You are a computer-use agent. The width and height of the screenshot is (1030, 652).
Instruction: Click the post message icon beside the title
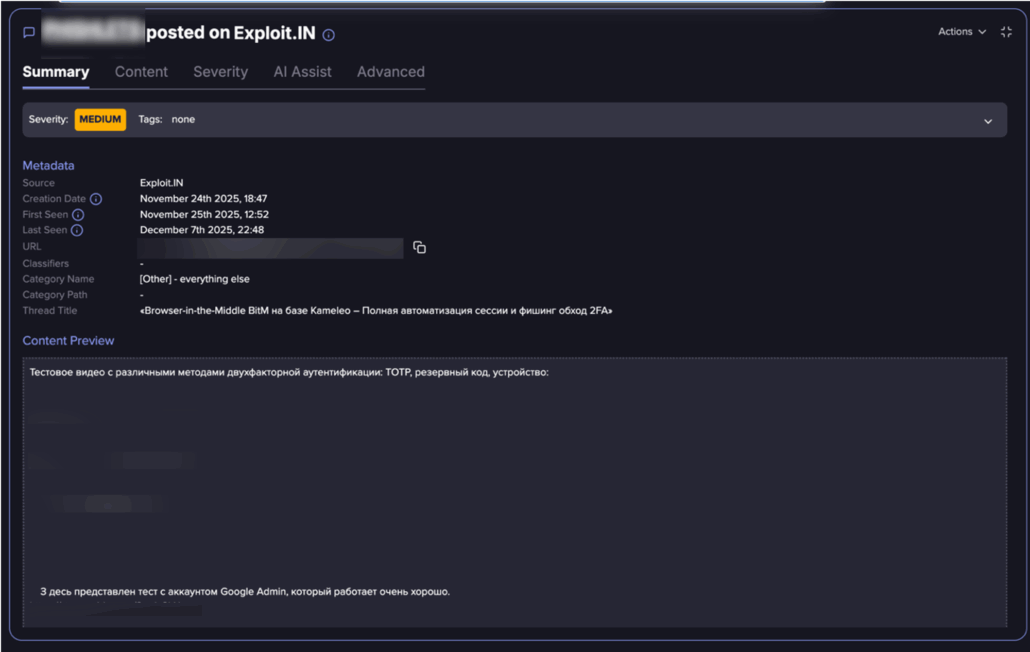point(29,33)
